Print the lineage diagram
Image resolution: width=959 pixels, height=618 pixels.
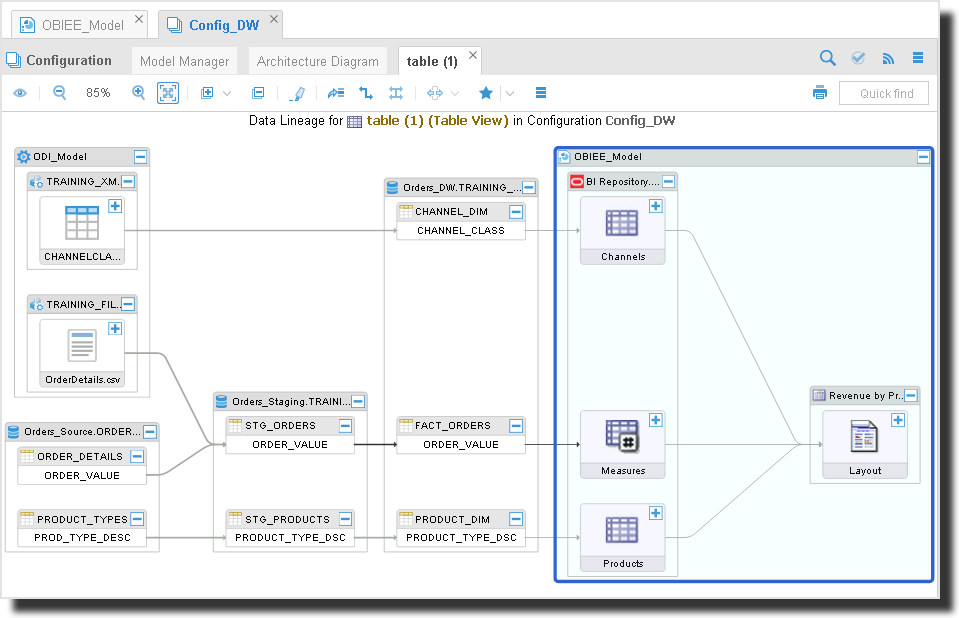[820, 93]
